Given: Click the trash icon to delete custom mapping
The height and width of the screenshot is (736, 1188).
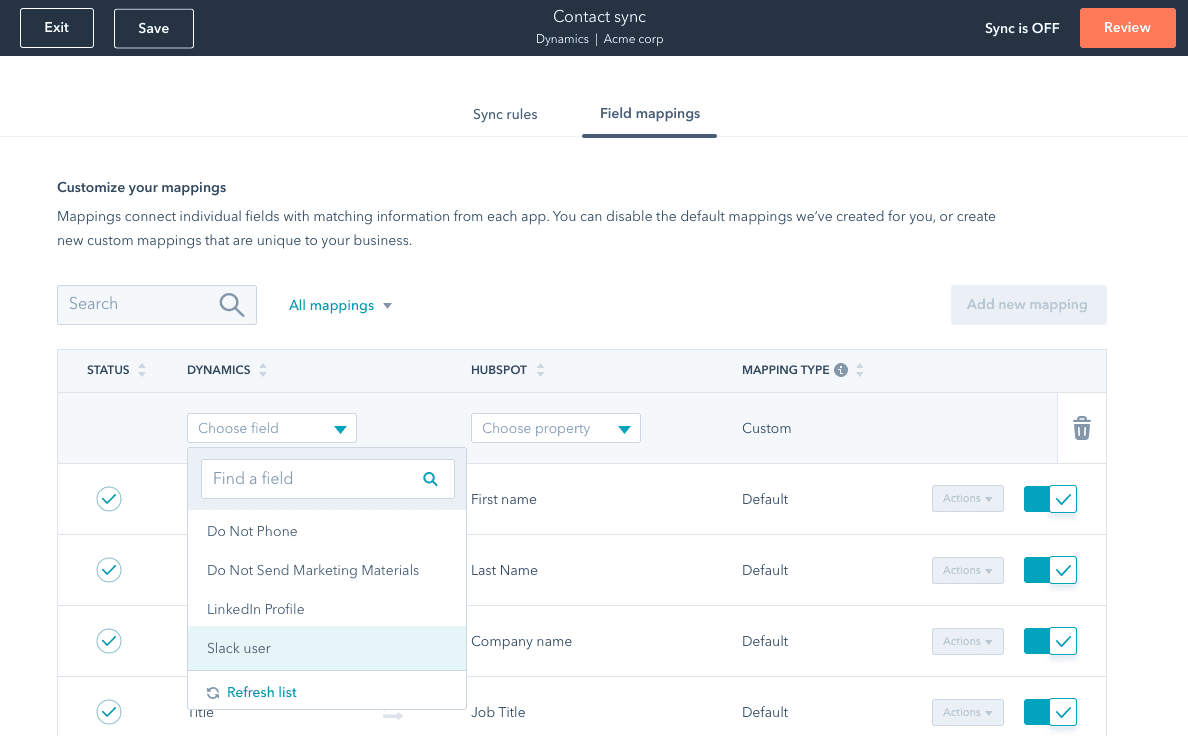Looking at the screenshot, I should point(1081,429).
